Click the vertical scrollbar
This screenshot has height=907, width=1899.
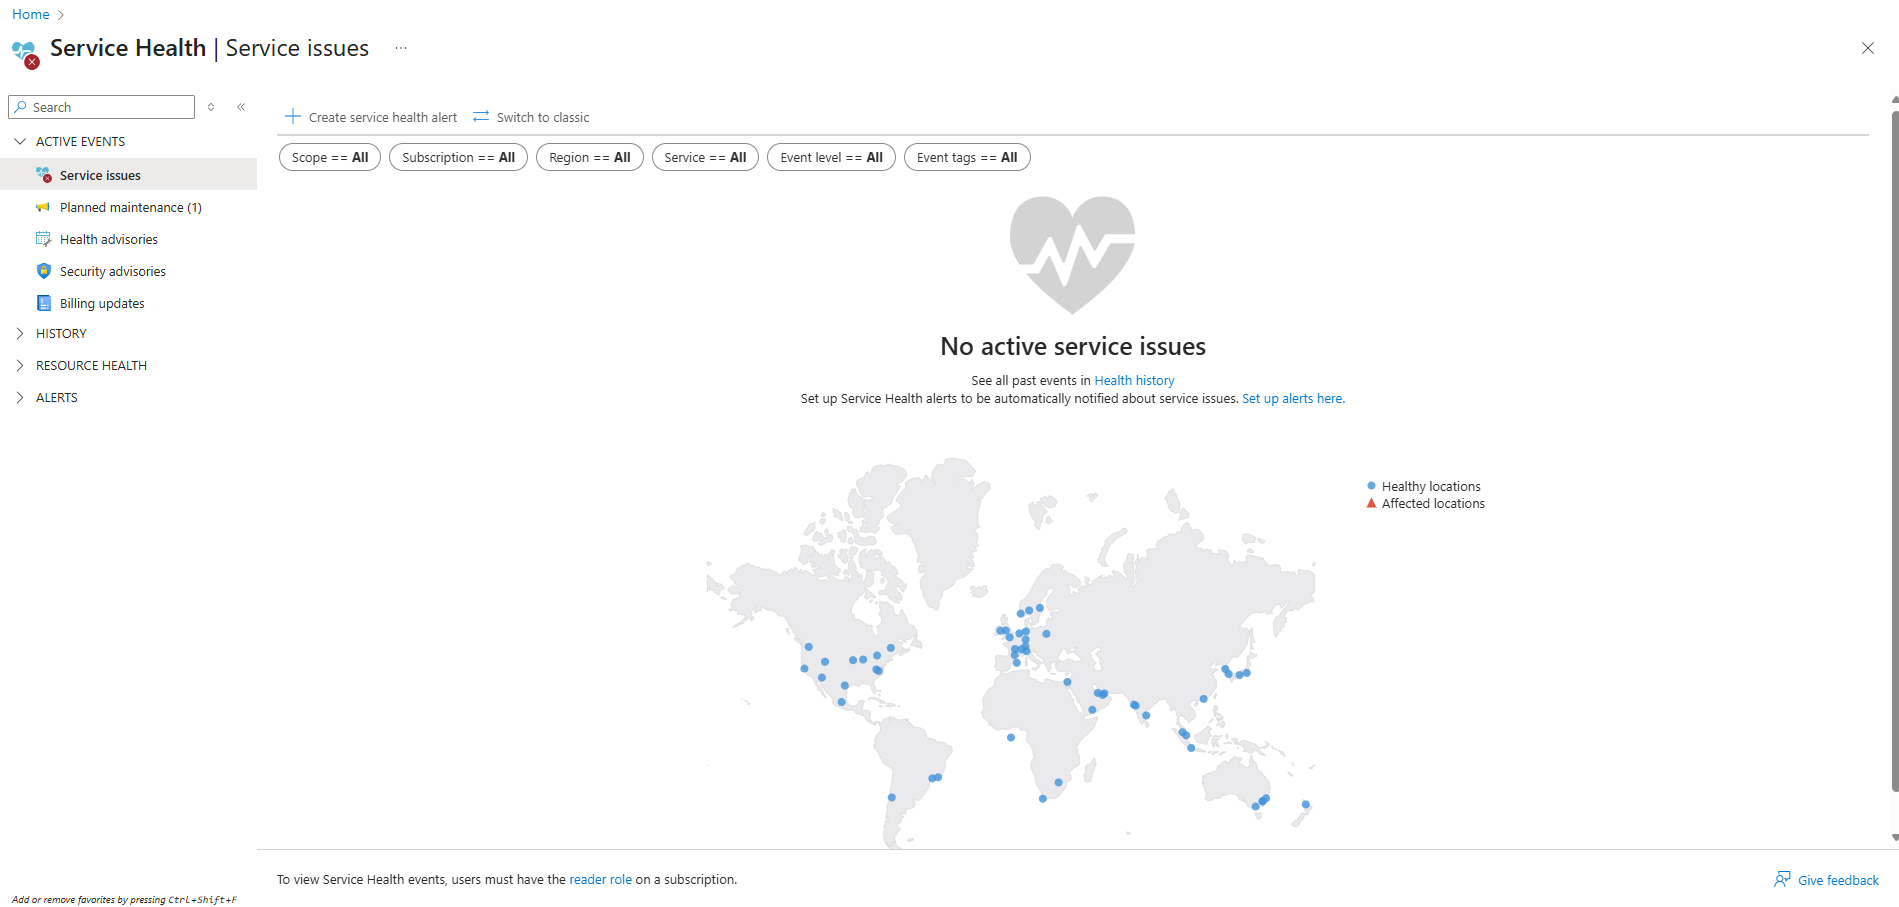(x=1895, y=450)
